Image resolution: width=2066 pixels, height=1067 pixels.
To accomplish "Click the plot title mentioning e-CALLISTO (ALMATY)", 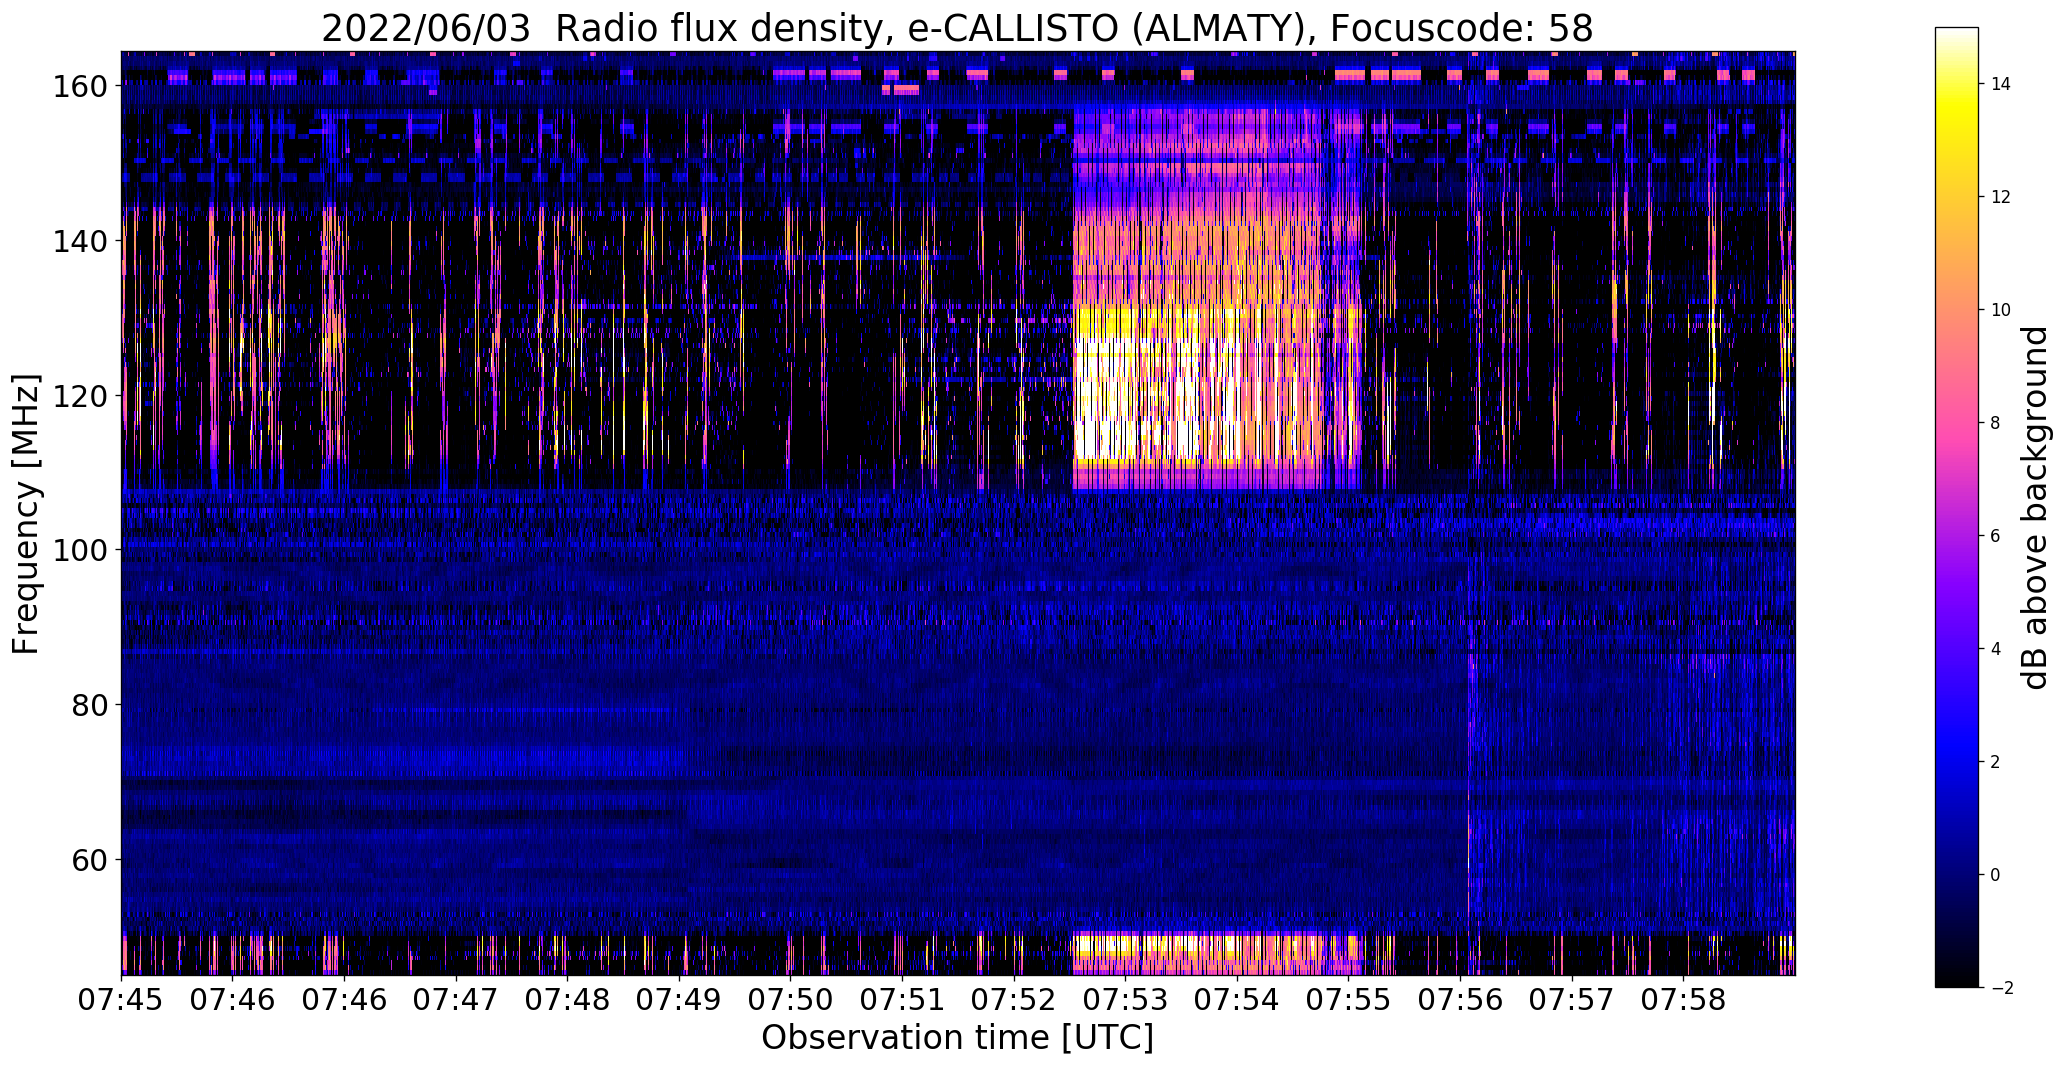I will point(957,29).
